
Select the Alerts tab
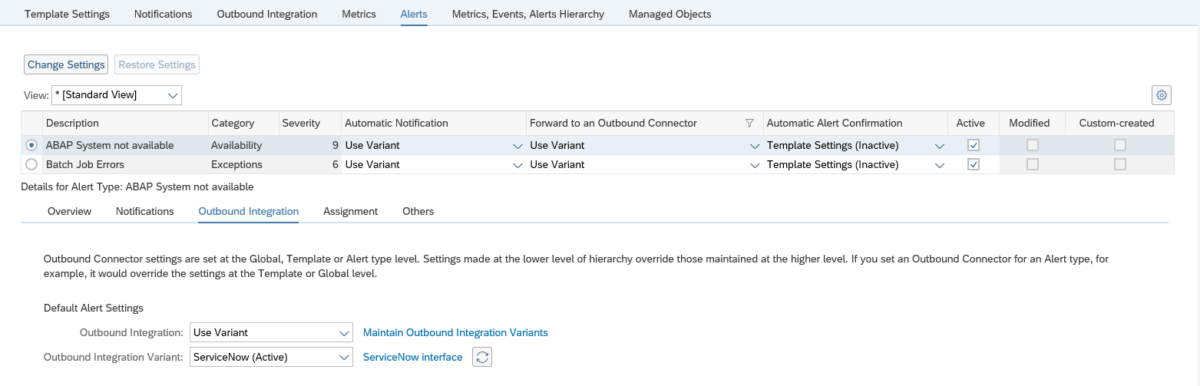click(x=414, y=14)
